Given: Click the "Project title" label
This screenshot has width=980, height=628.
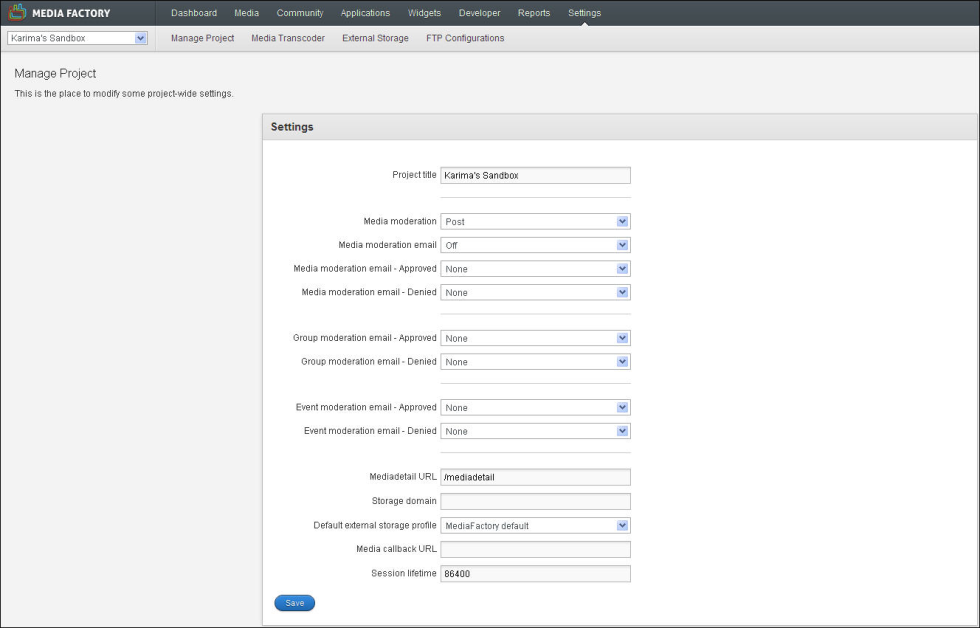Looking at the screenshot, I should 414,175.
